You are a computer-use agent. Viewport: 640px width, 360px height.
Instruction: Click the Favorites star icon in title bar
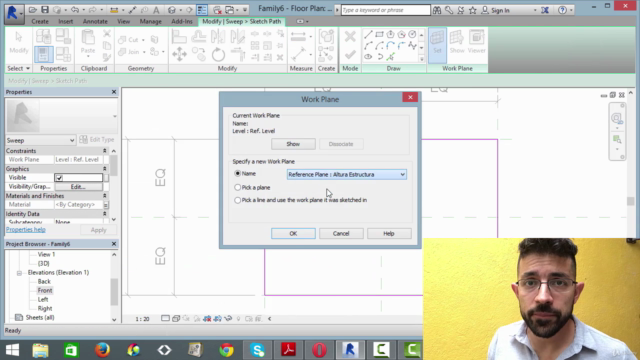473,10
